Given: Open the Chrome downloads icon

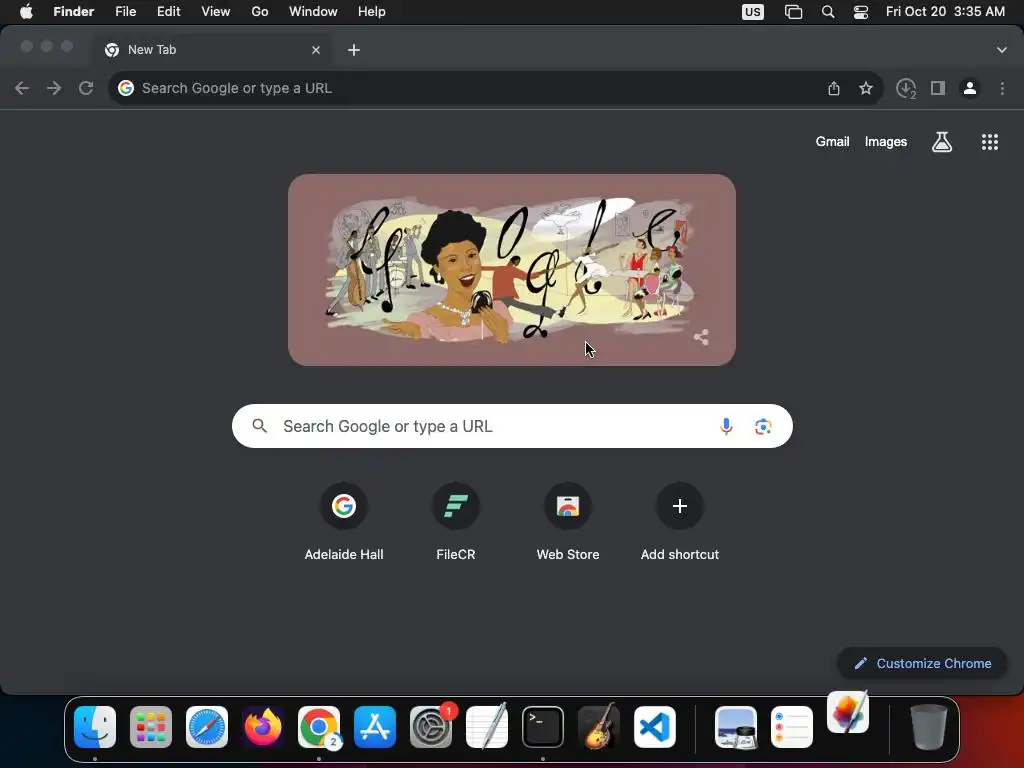Looking at the screenshot, I should tap(906, 88).
